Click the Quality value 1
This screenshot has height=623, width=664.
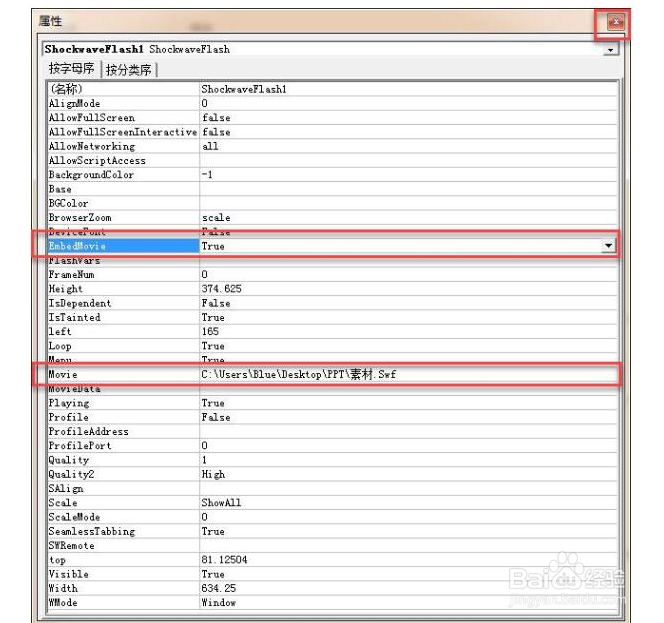(204, 460)
